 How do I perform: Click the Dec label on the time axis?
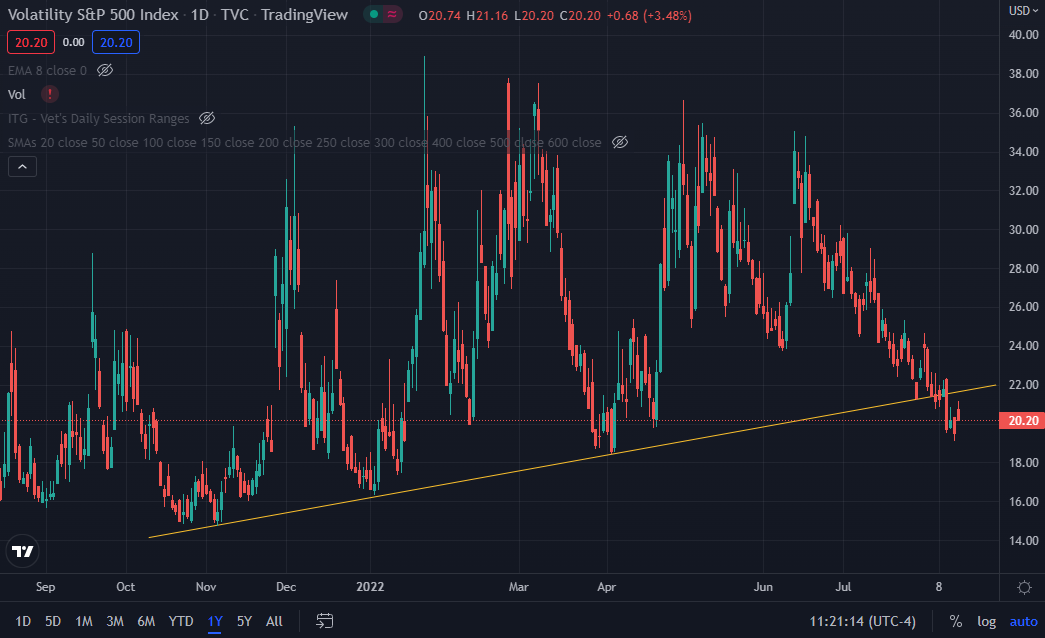[x=286, y=587]
